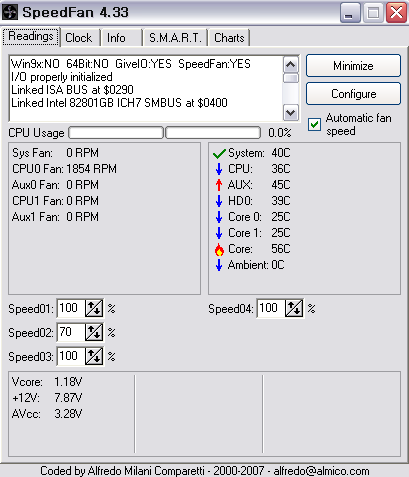Click the 'Linked Intel 82801GB ICH7 SMBUS' log line
Viewport: 409px width, 477px height.
coord(119,103)
